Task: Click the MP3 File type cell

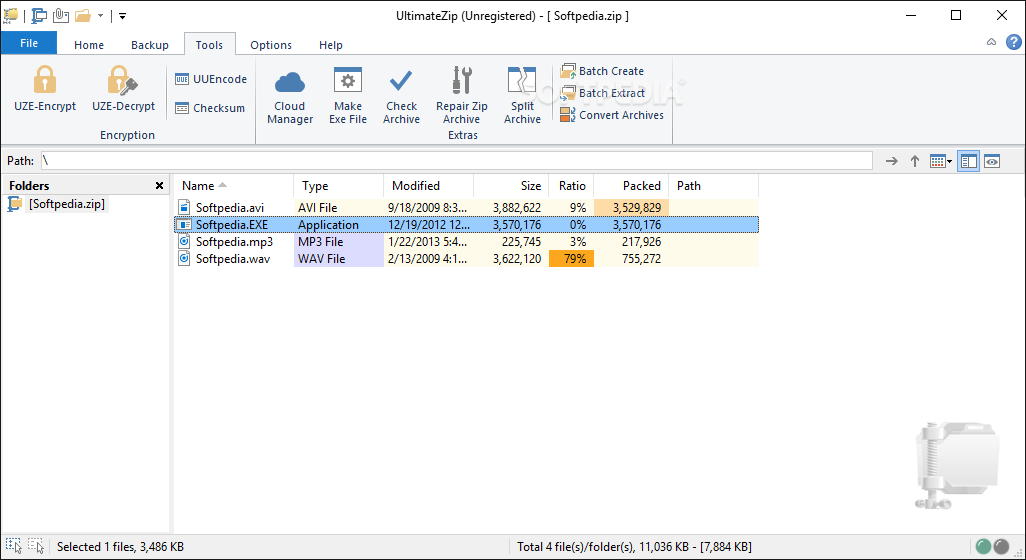Action: point(338,241)
